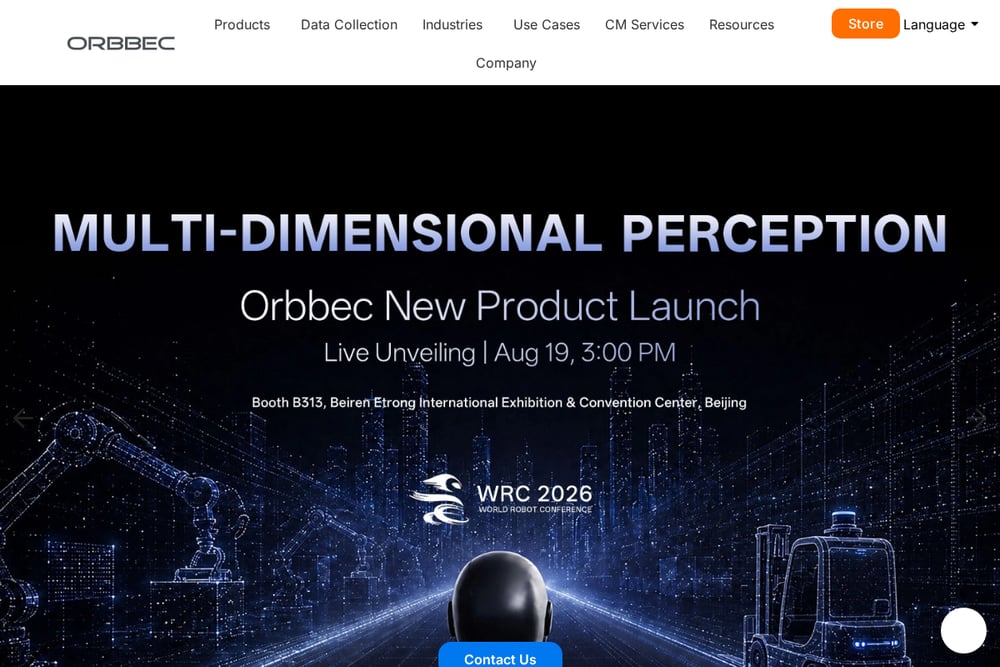Screen dimensions: 1000x667
Task: Click the Booth B313 address line
Action: (499, 402)
